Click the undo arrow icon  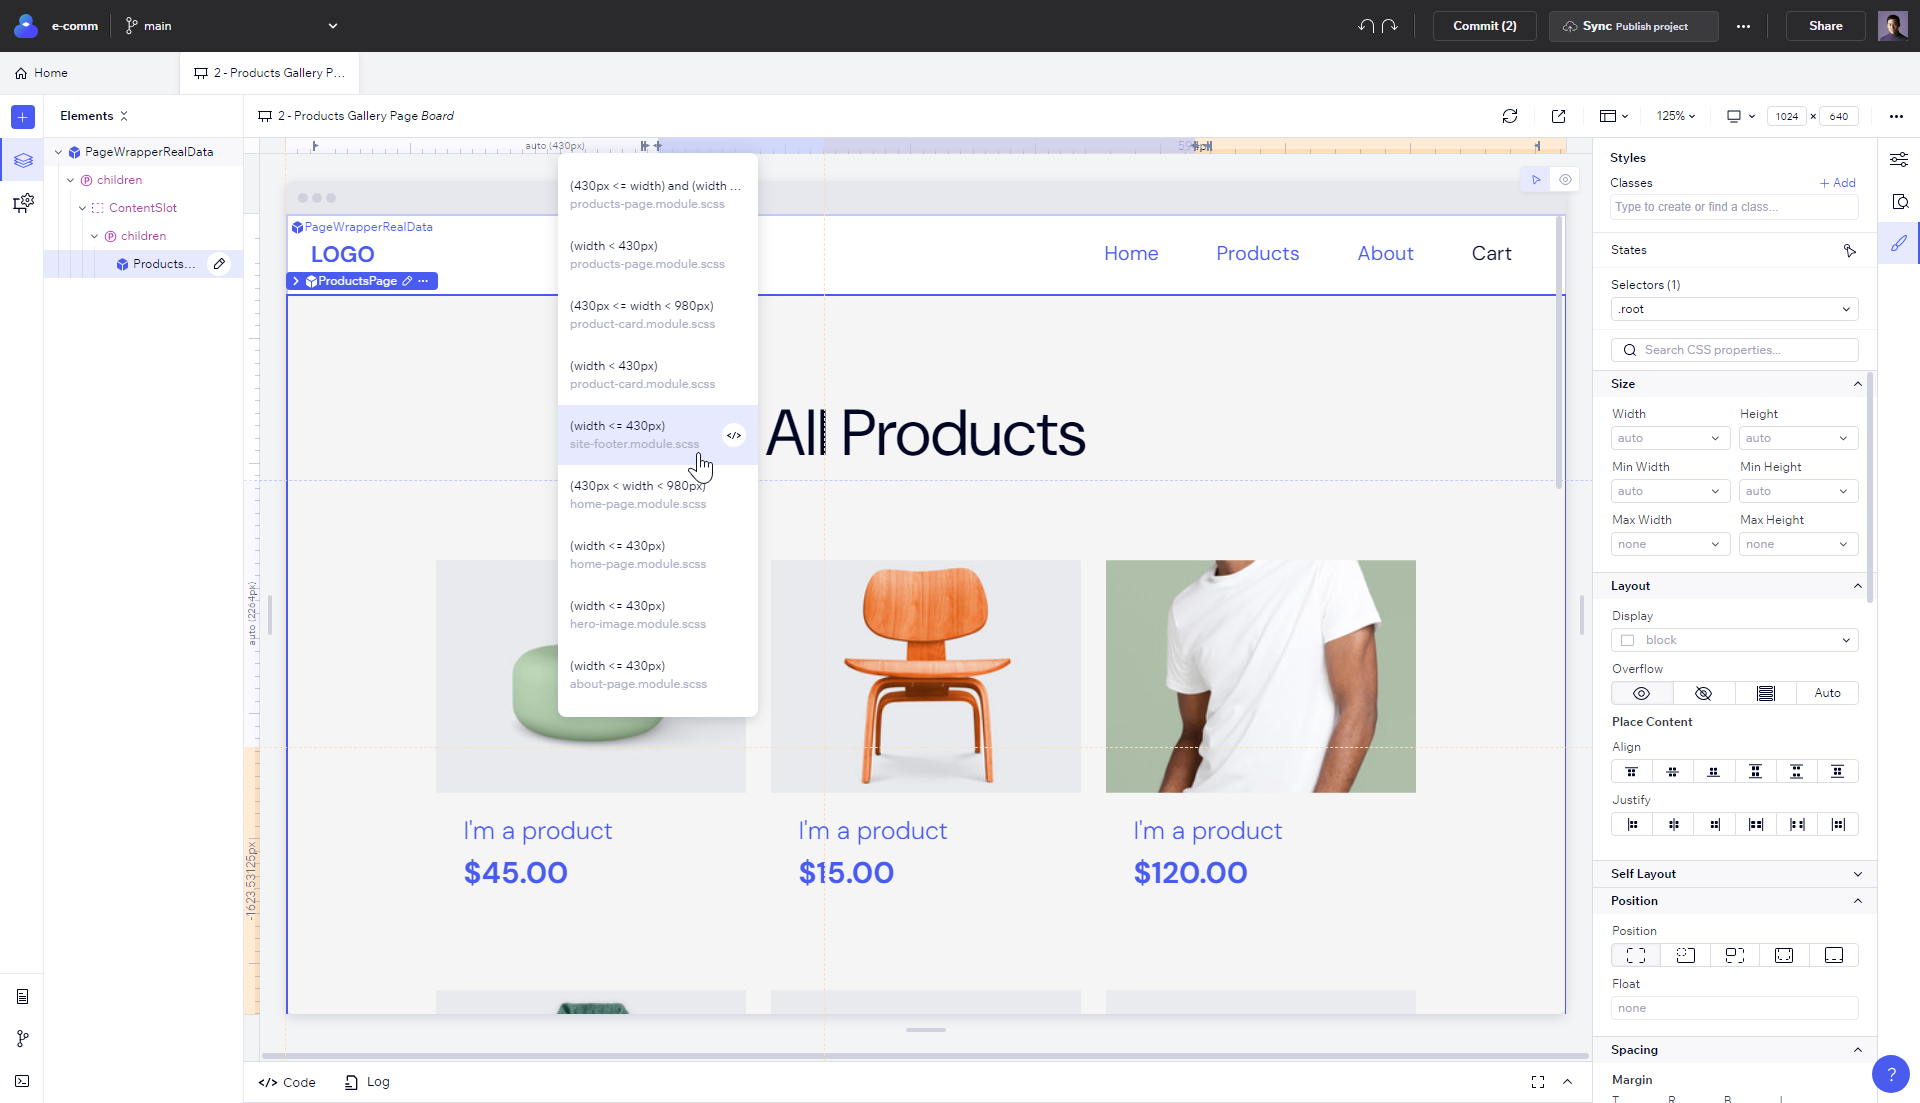click(1366, 26)
